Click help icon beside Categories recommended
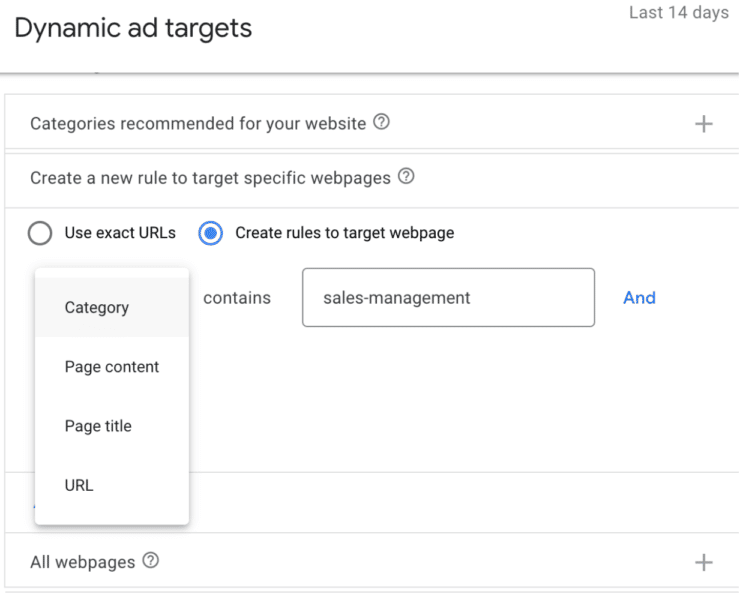Screen dimensions: 749x600 [x=381, y=123]
